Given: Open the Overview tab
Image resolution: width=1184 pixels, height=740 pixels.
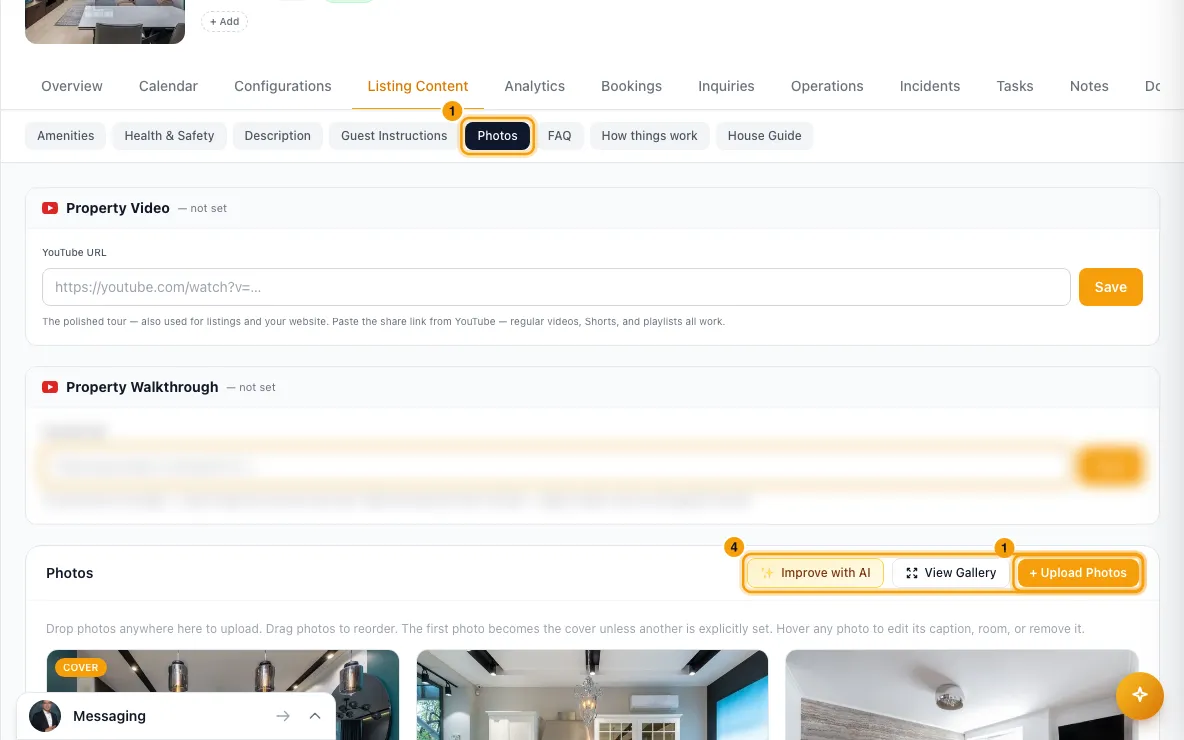Looking at the screenshot, I should coord(72,86).
